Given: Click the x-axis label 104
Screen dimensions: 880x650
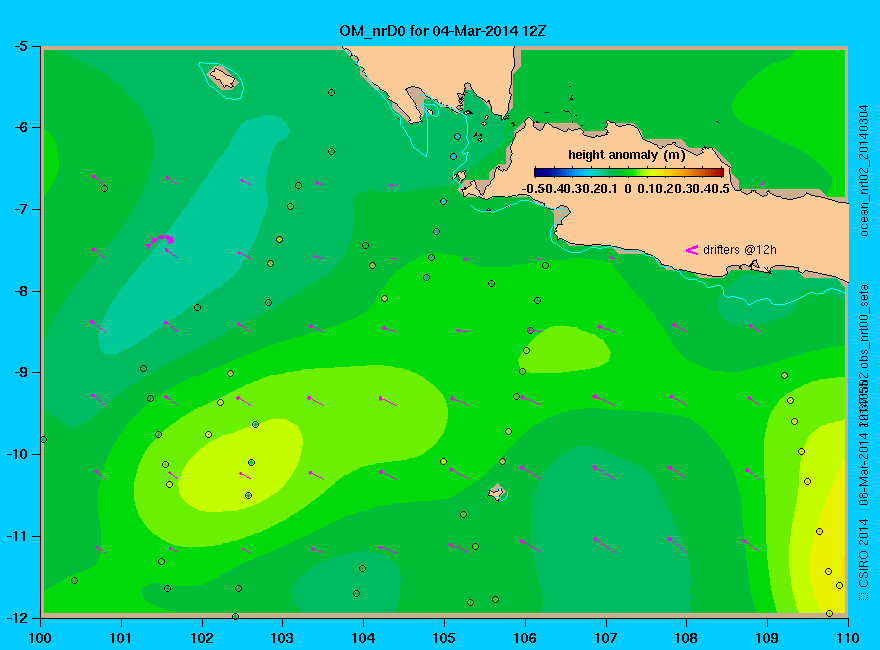Looking at the screenshot, I should (363, 638).
